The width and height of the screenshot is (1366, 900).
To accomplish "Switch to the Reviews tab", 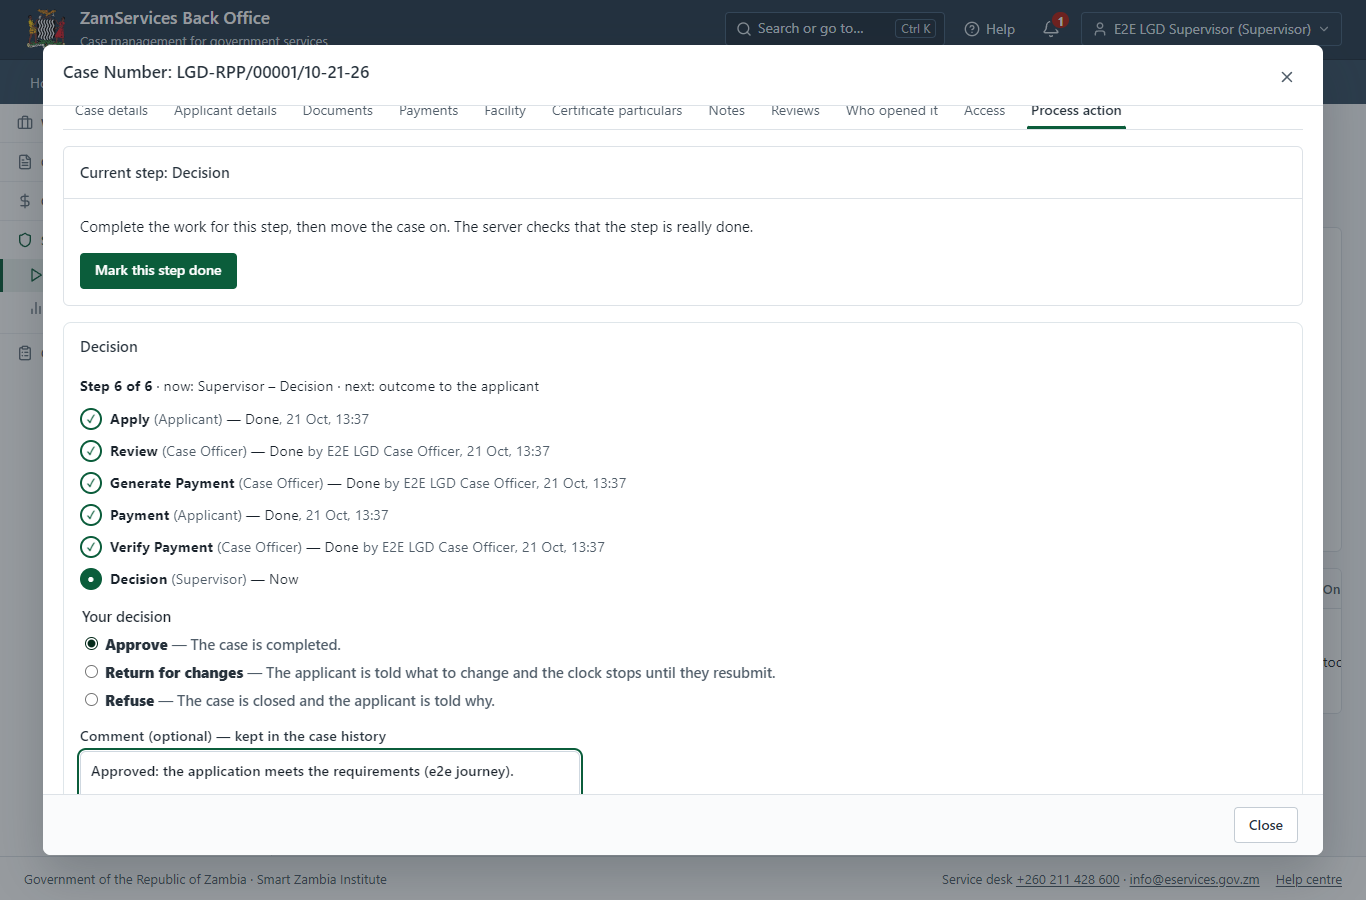I will click(x=795, y=111).
